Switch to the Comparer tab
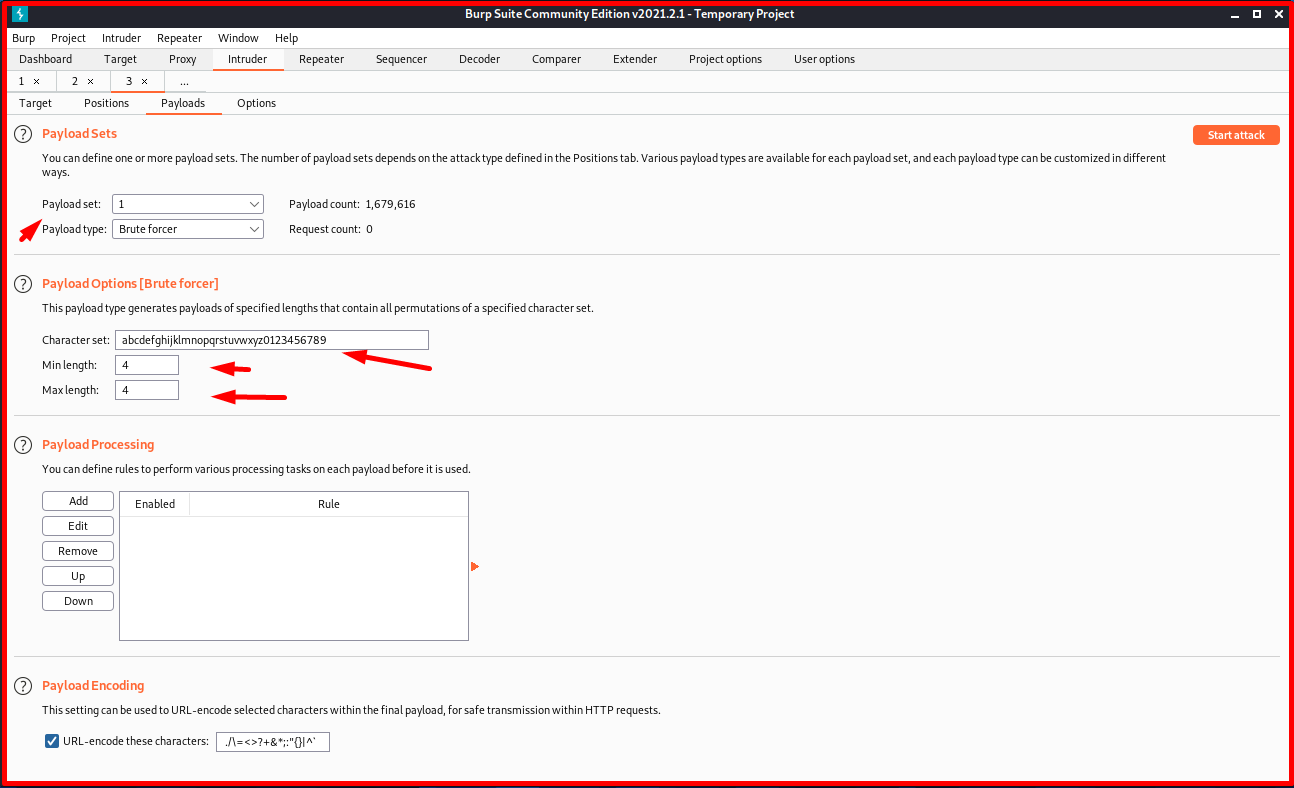Image resolution: width=1294 pixels, height=788 pixels. (557, 59)
